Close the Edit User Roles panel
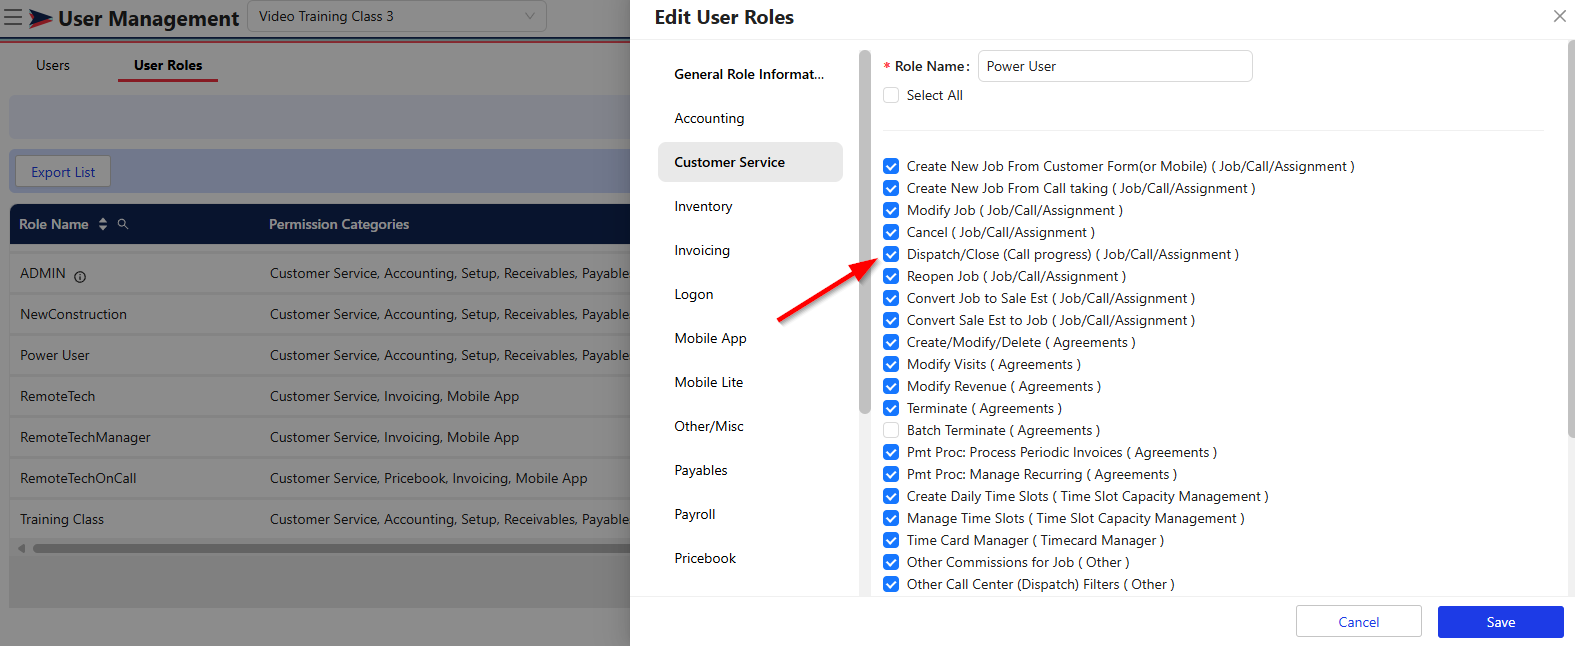 point(1559,16)
